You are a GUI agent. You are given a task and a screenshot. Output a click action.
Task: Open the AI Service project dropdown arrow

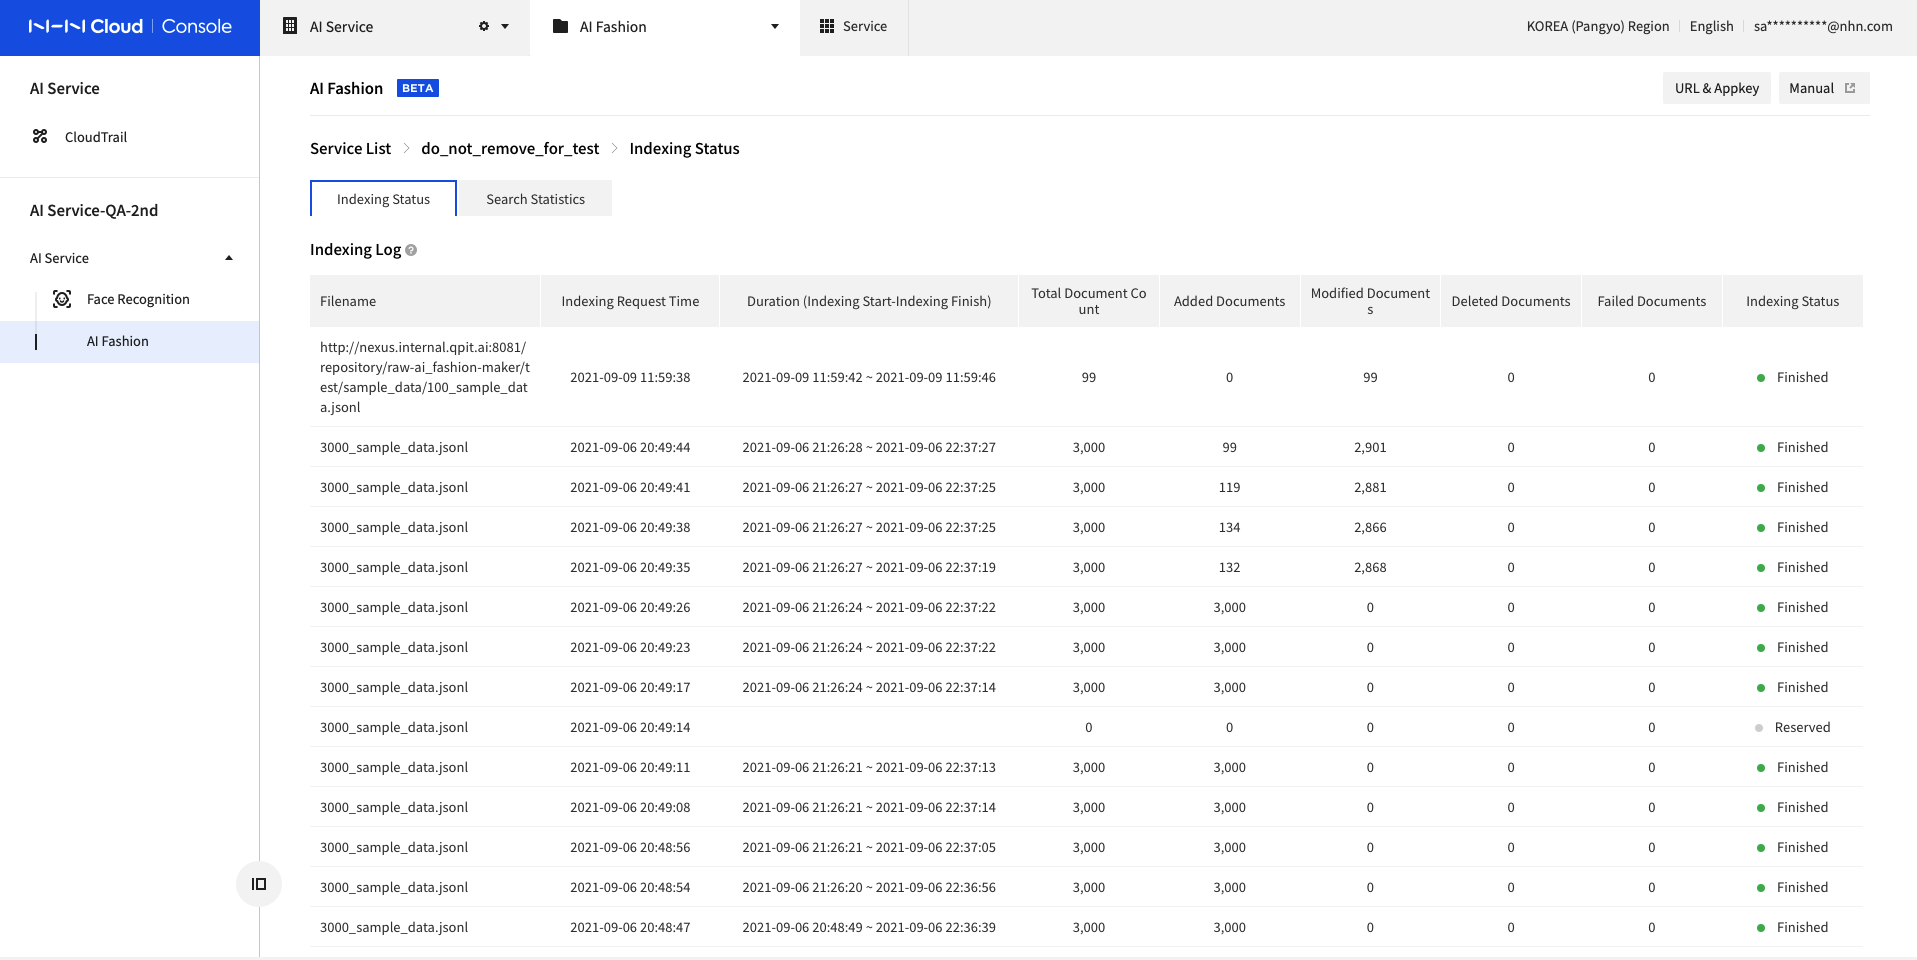pyautogui.click(x=505, y=27)
